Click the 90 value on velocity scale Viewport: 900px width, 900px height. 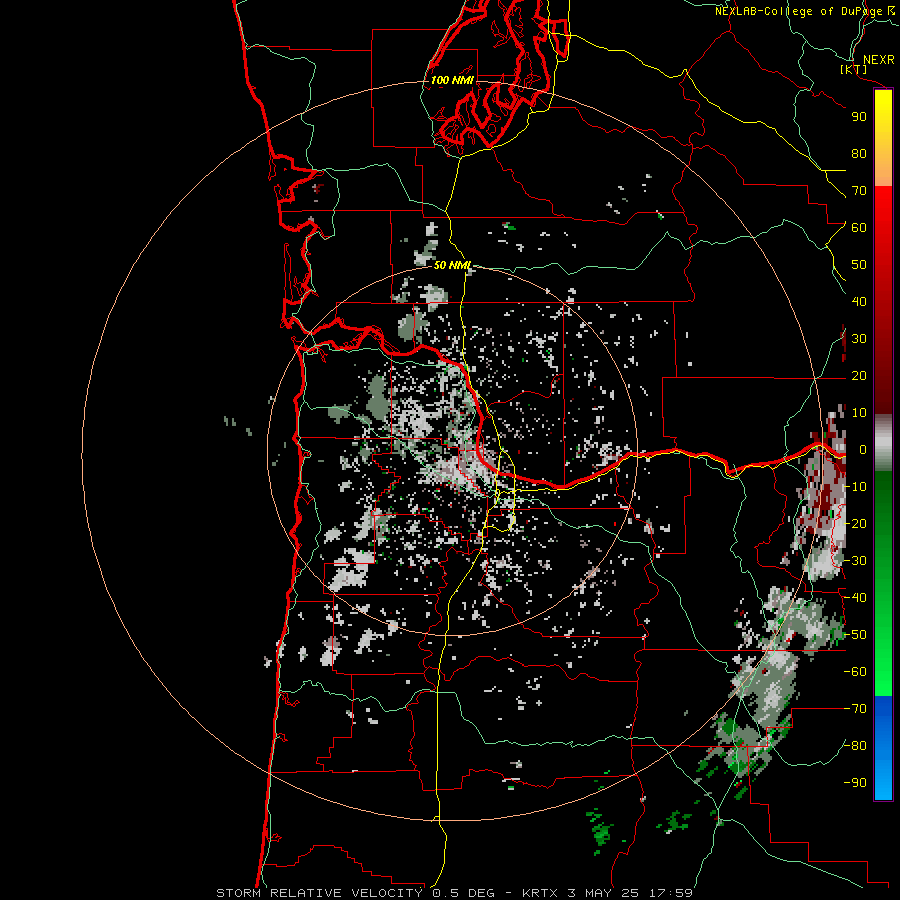pyautogui.click(x=859, y=117)
